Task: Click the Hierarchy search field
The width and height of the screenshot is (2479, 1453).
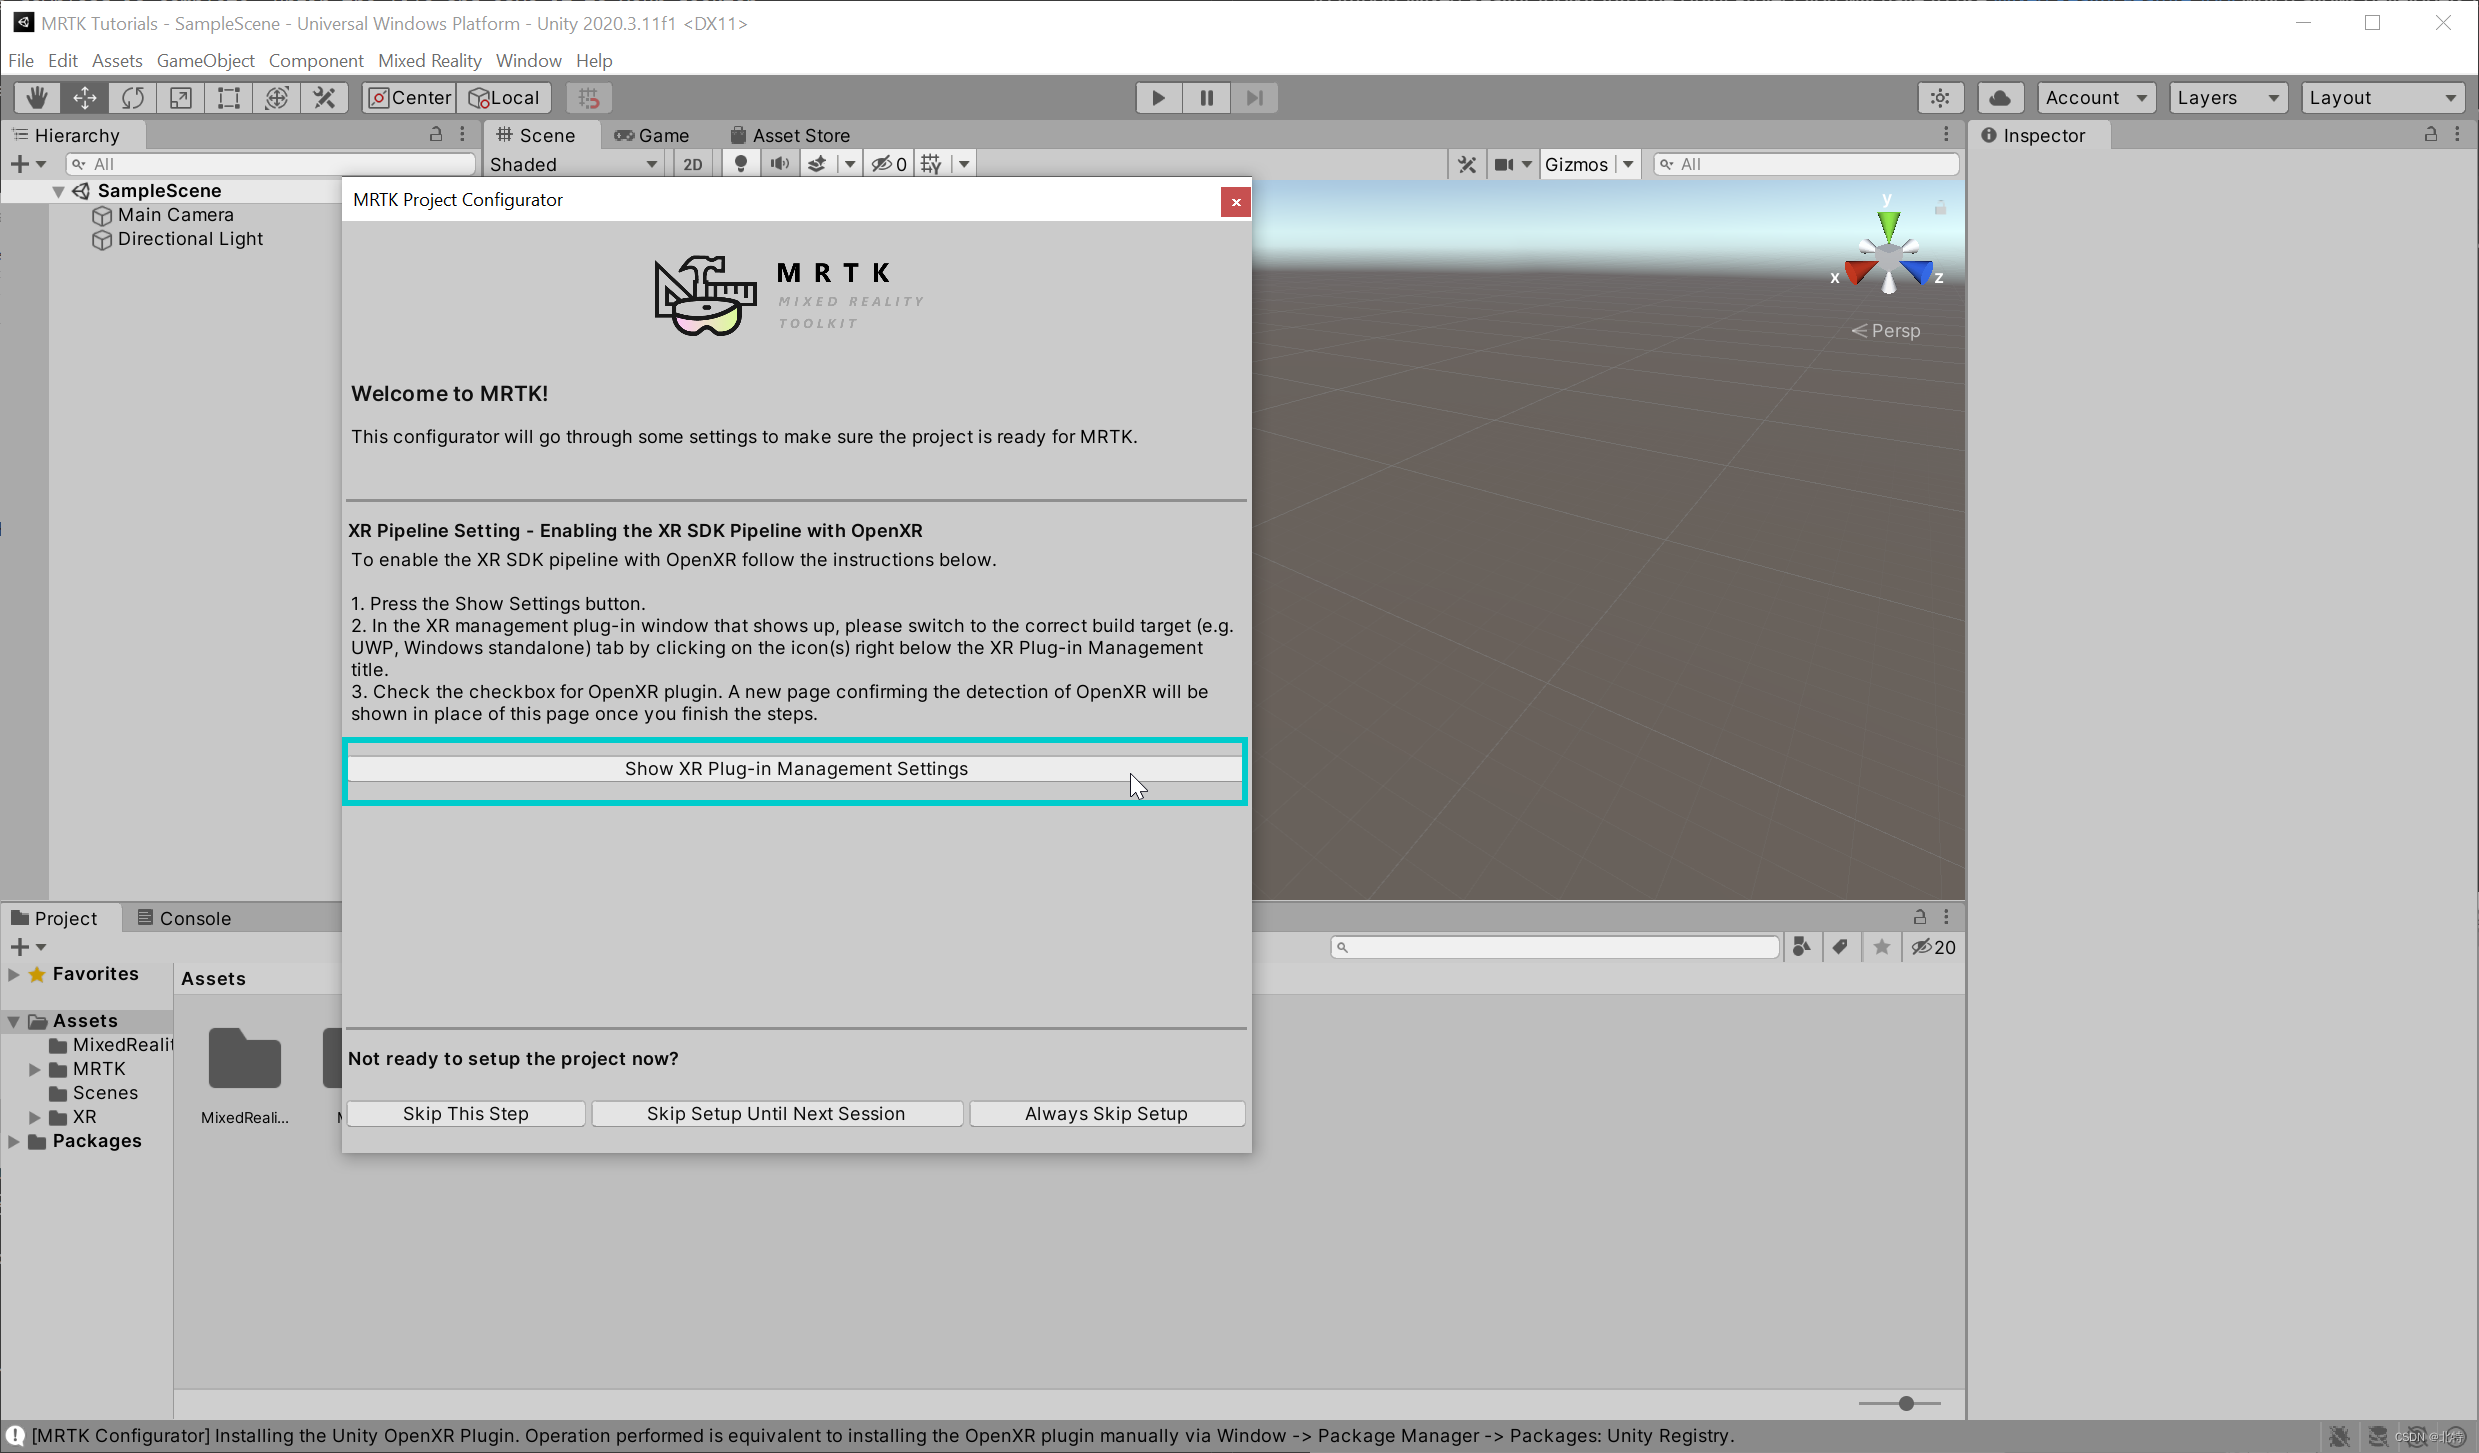Action: coord(271,164)
